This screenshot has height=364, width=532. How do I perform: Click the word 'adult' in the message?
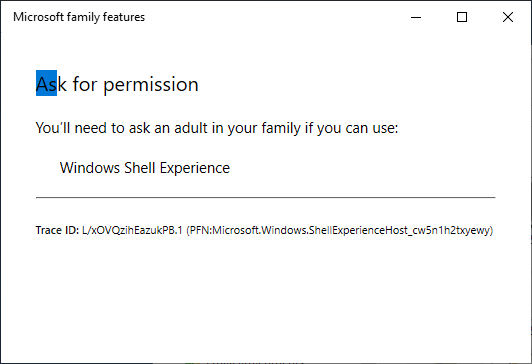click(x=191, y=128)
